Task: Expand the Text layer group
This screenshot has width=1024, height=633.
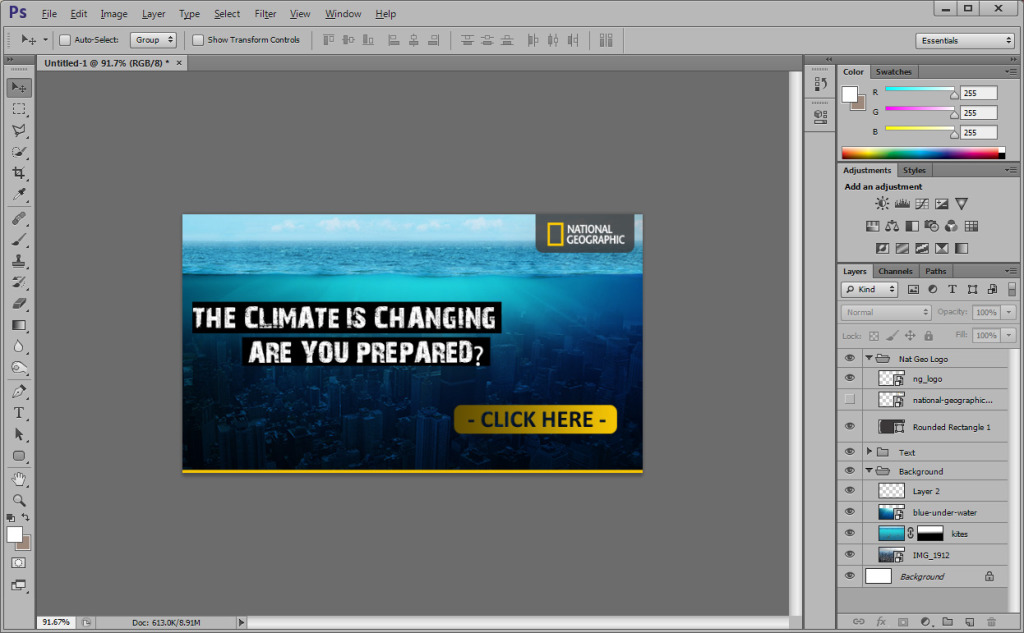Action: coord(869,452)
